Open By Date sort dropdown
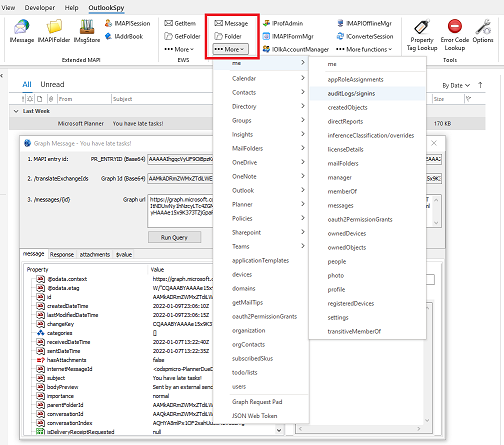 click(456, 86)
